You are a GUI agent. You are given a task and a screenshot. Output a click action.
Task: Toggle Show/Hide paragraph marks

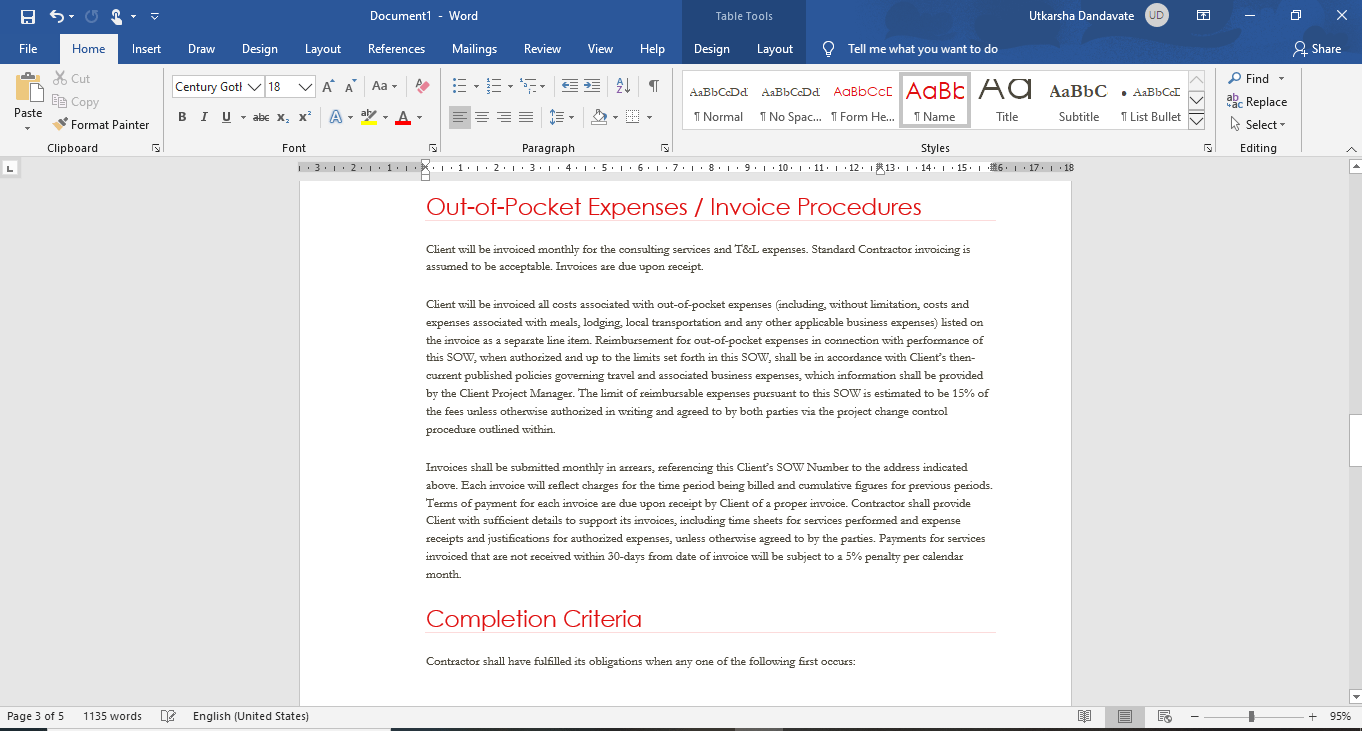point(653,87)
